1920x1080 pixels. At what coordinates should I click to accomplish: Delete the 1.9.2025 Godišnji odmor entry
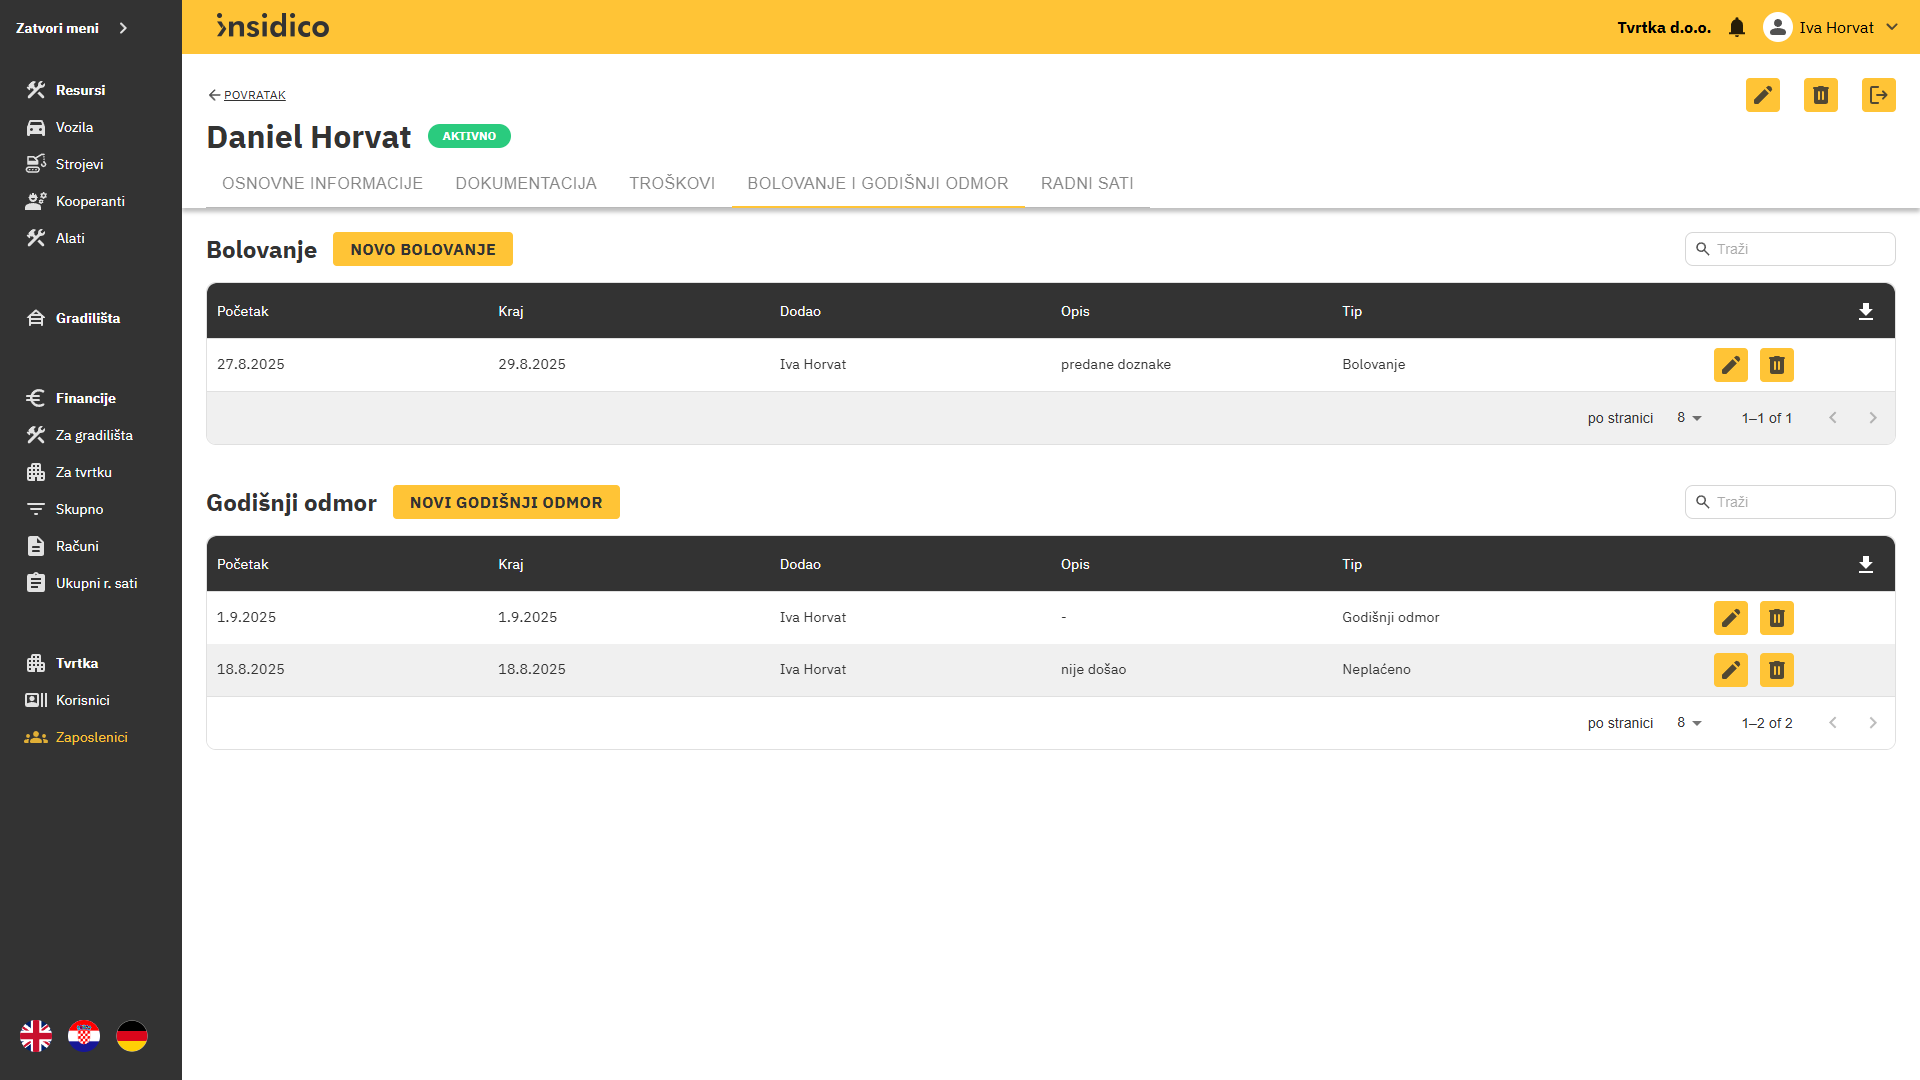1777,618
